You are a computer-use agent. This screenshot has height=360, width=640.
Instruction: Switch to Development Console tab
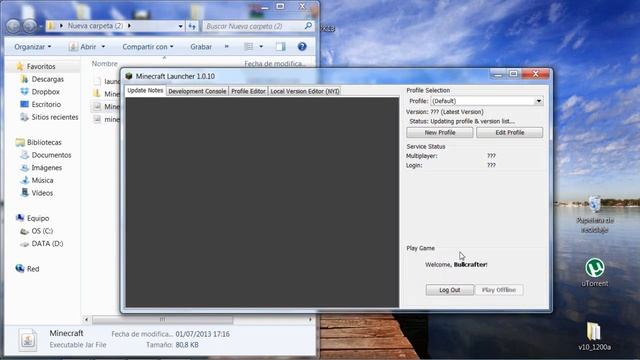click(x=197, y=91)
